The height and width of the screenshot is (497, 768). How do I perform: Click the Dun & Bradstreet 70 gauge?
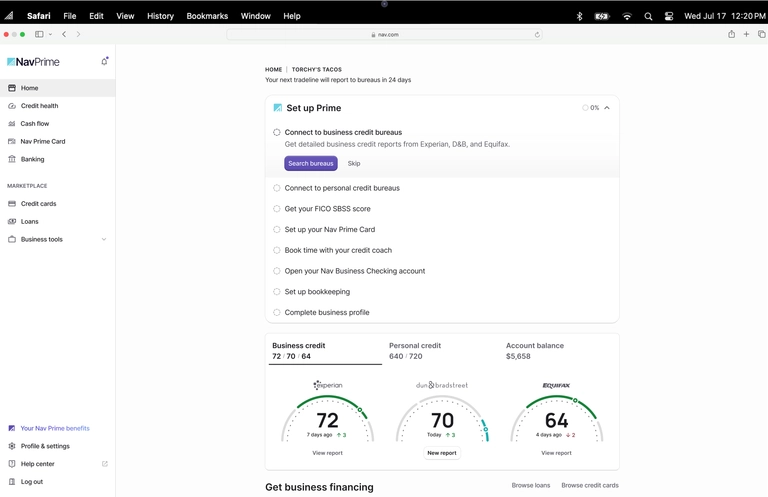pyautogui.click(x=442, y=419)
